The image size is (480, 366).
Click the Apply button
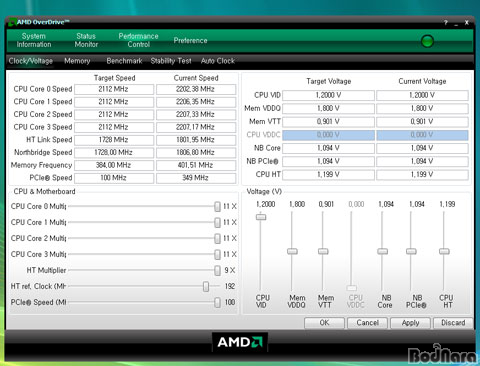(410, 323)
